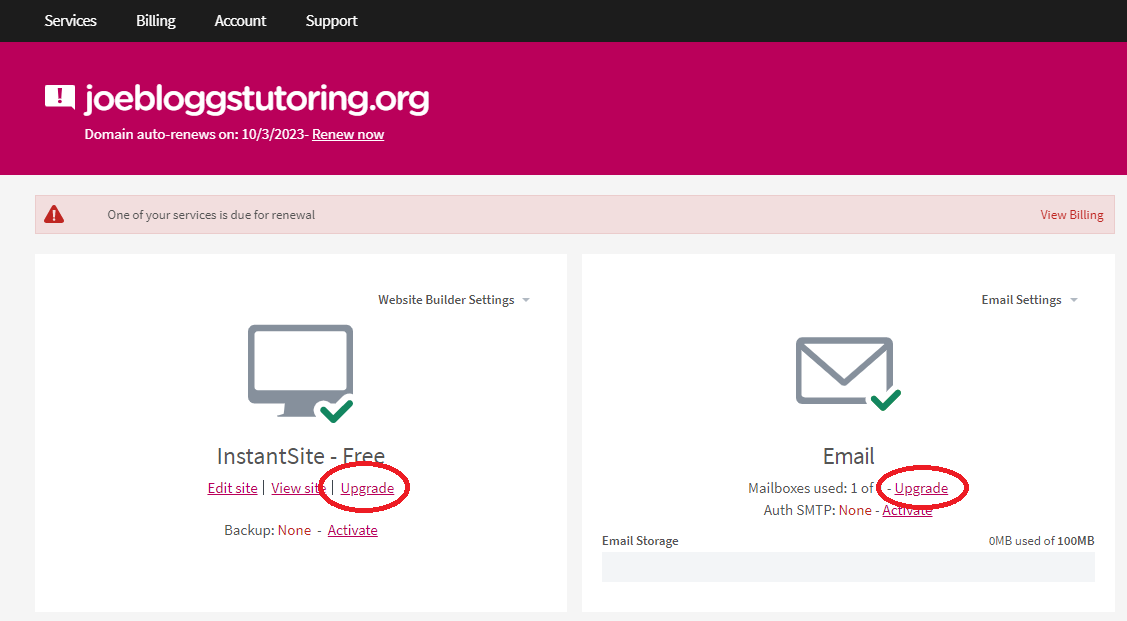Open the Billing menu
This screenshot has width=1127, height=621.
[x=155, y=20]
